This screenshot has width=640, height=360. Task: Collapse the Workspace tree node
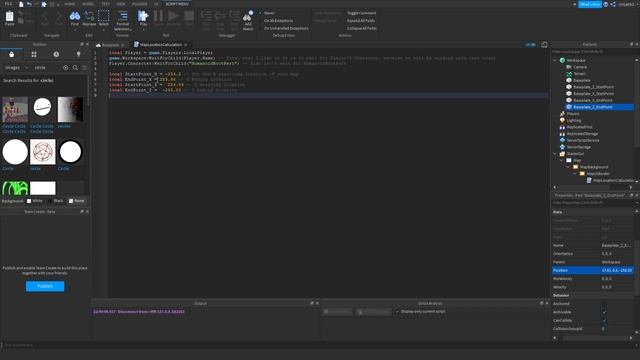point(555,60)
